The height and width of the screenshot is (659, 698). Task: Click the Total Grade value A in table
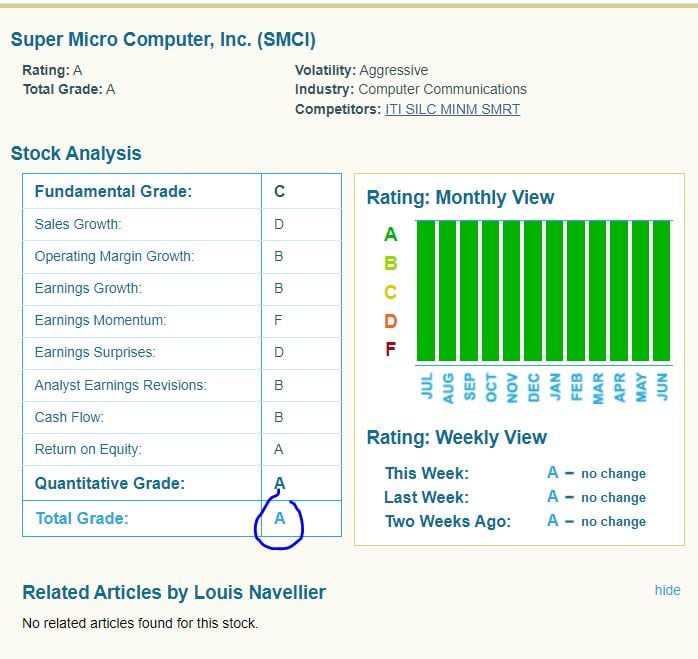tap(280, 518)
